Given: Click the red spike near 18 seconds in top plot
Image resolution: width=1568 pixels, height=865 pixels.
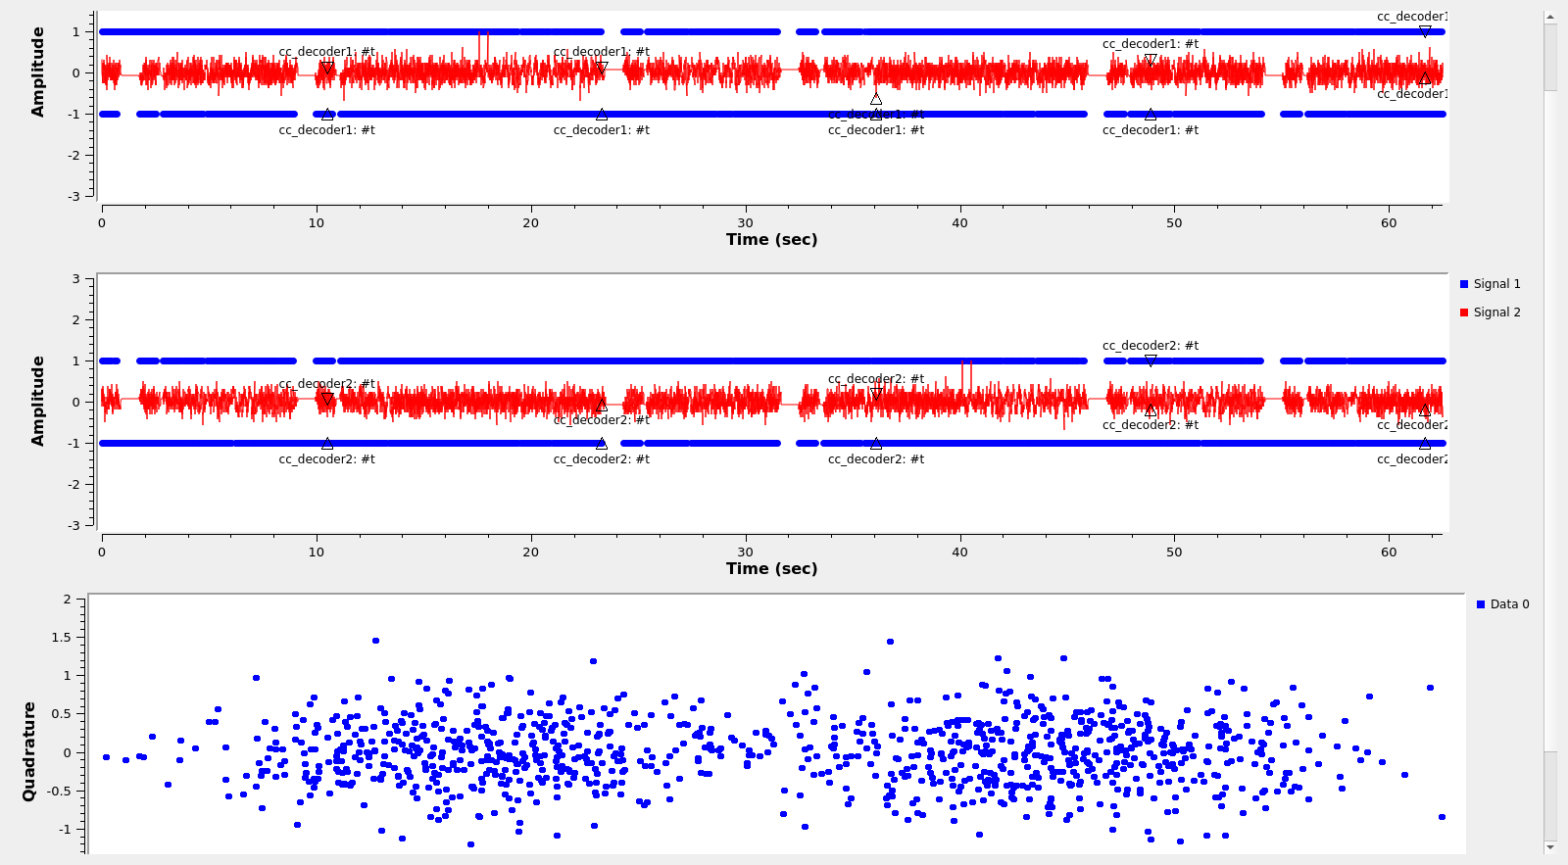Looking at the screenshot, I should click(483, 45).
